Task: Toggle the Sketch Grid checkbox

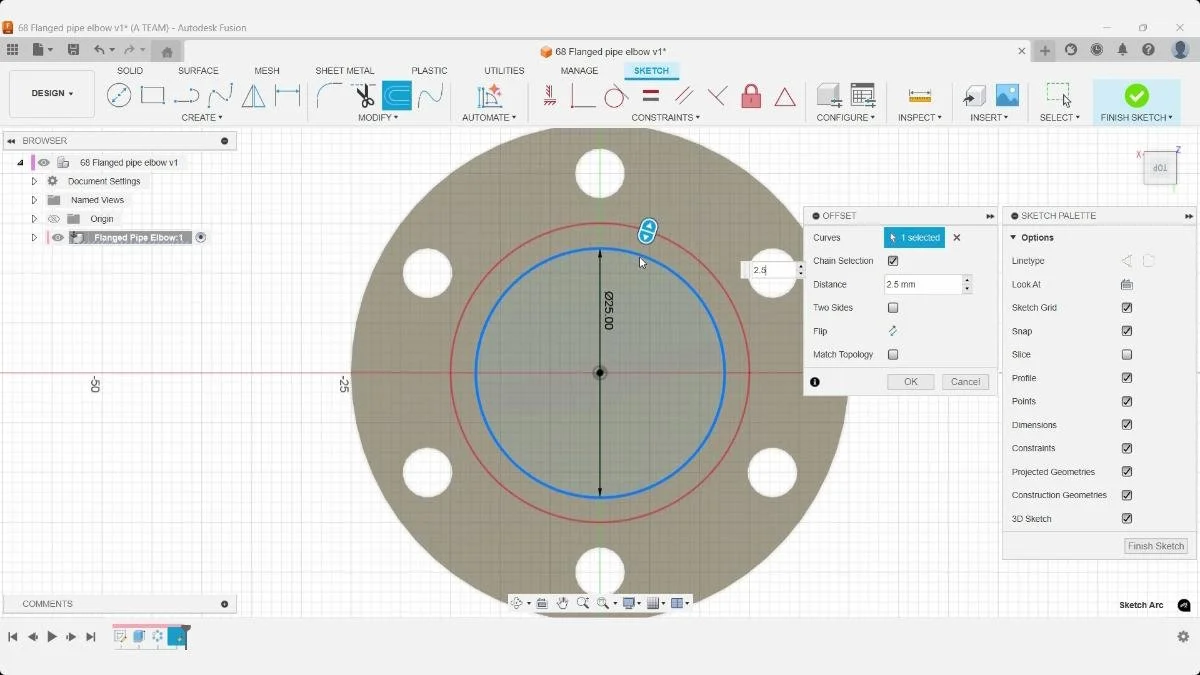Action: pyautogui.click(x=1127, y=308)
